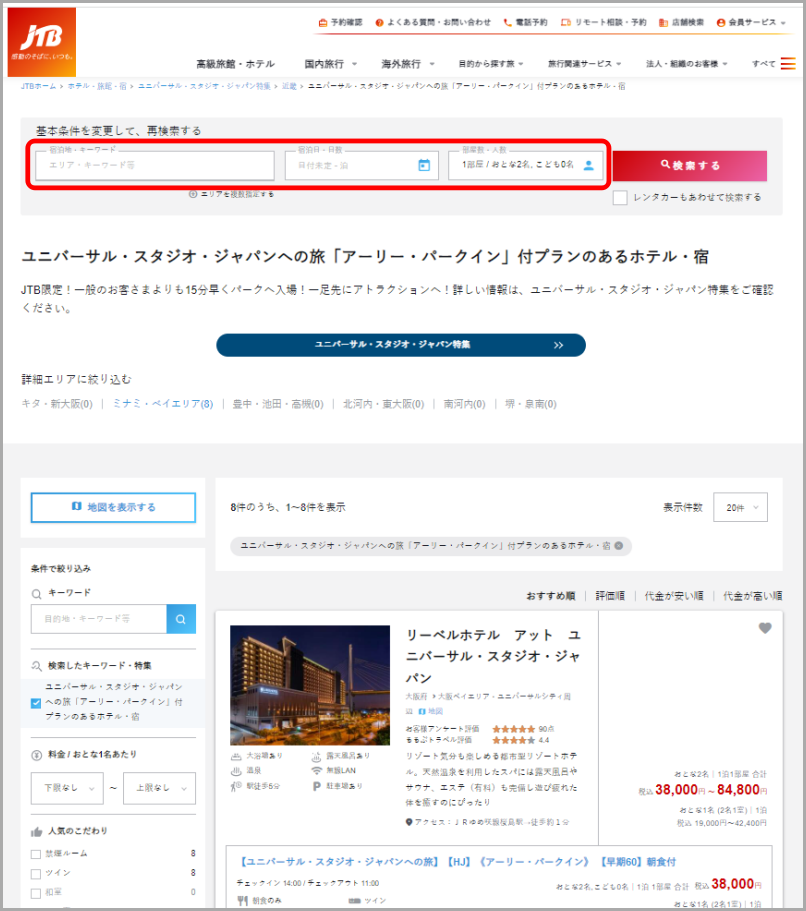The height and width of the screenshot is (911, 806).
Task: Click the エリア・キーワード等 input field
Action: click(155, 165)
